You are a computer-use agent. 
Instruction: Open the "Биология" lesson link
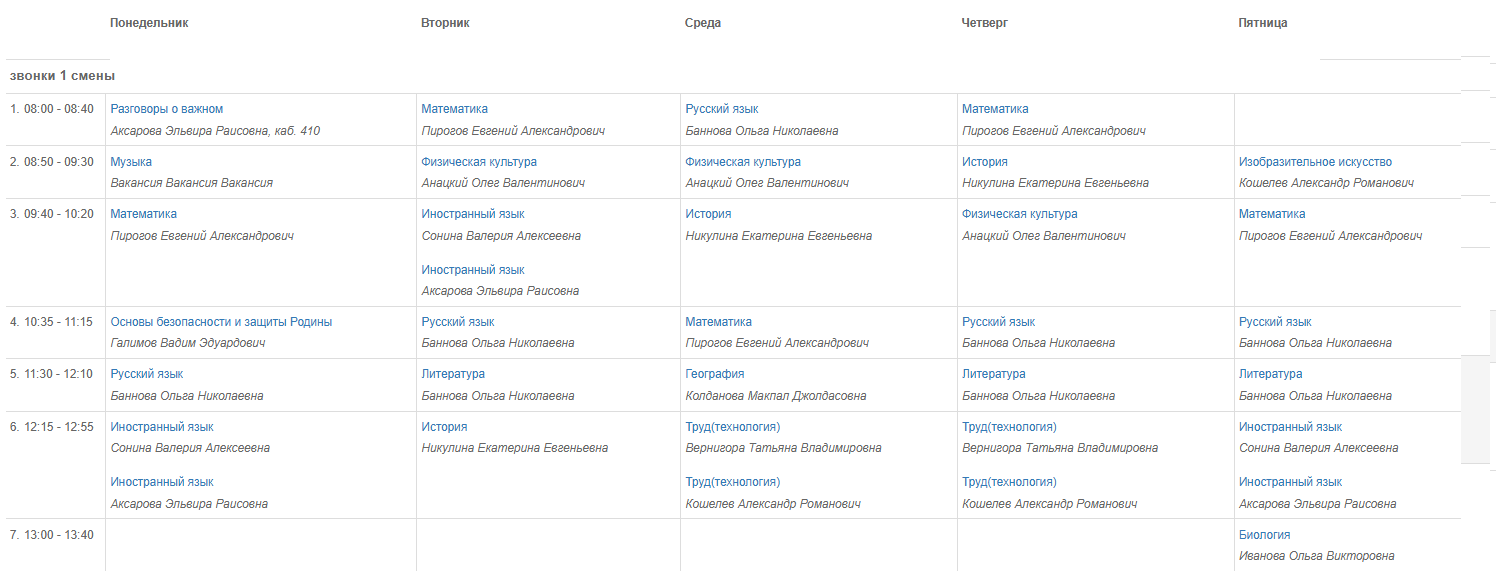[1264, 535]
